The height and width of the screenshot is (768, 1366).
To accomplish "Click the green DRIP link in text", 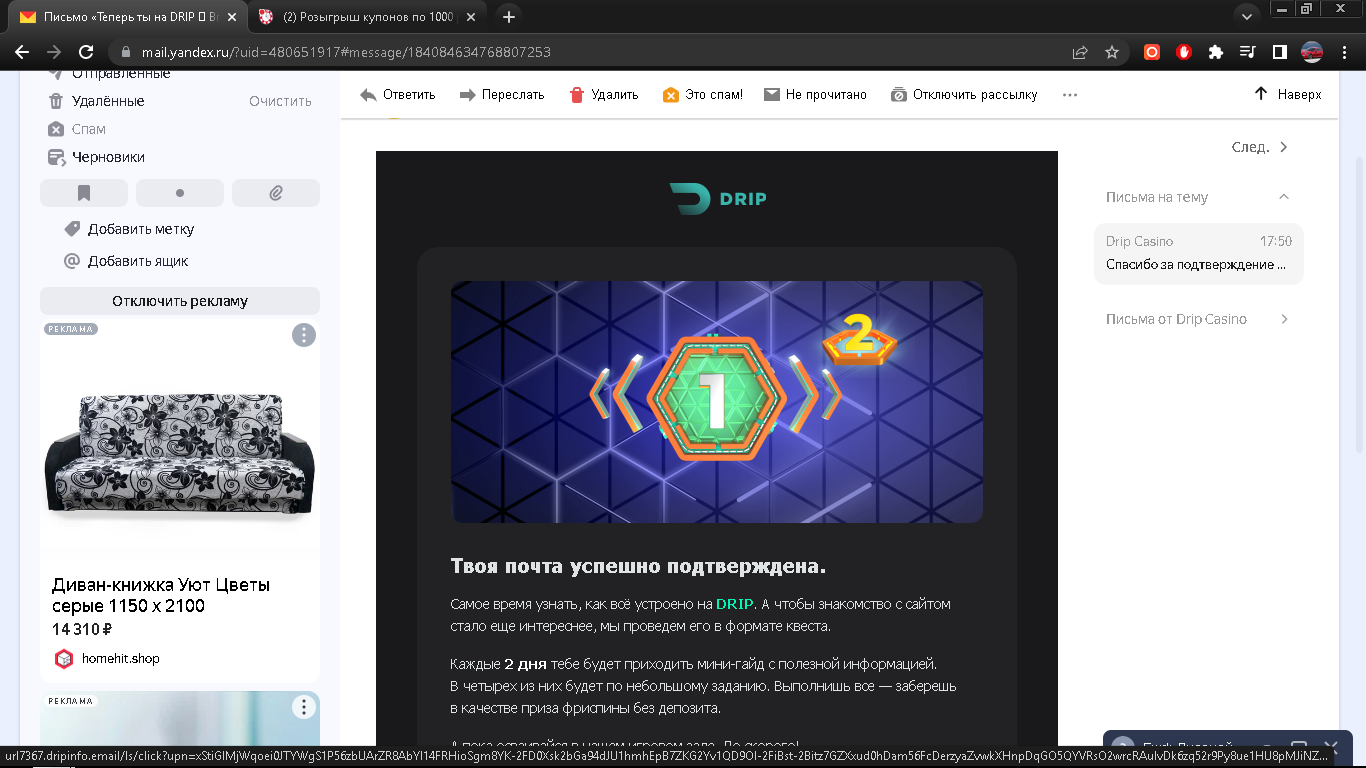I will [x=735, y=604].
